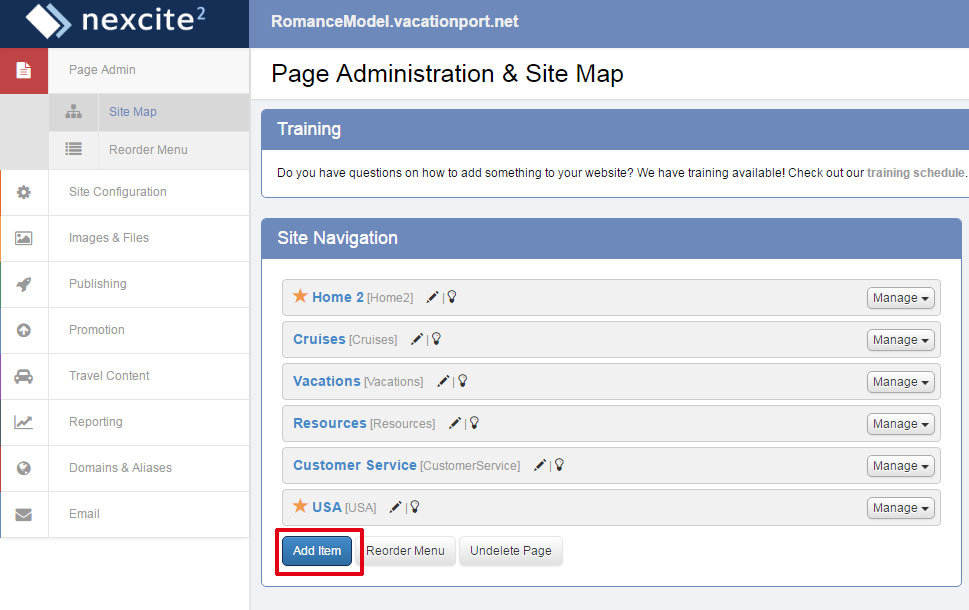Click the Reorder Menu button below the list
Screen dimensions: 969x610
coord(405,551)
